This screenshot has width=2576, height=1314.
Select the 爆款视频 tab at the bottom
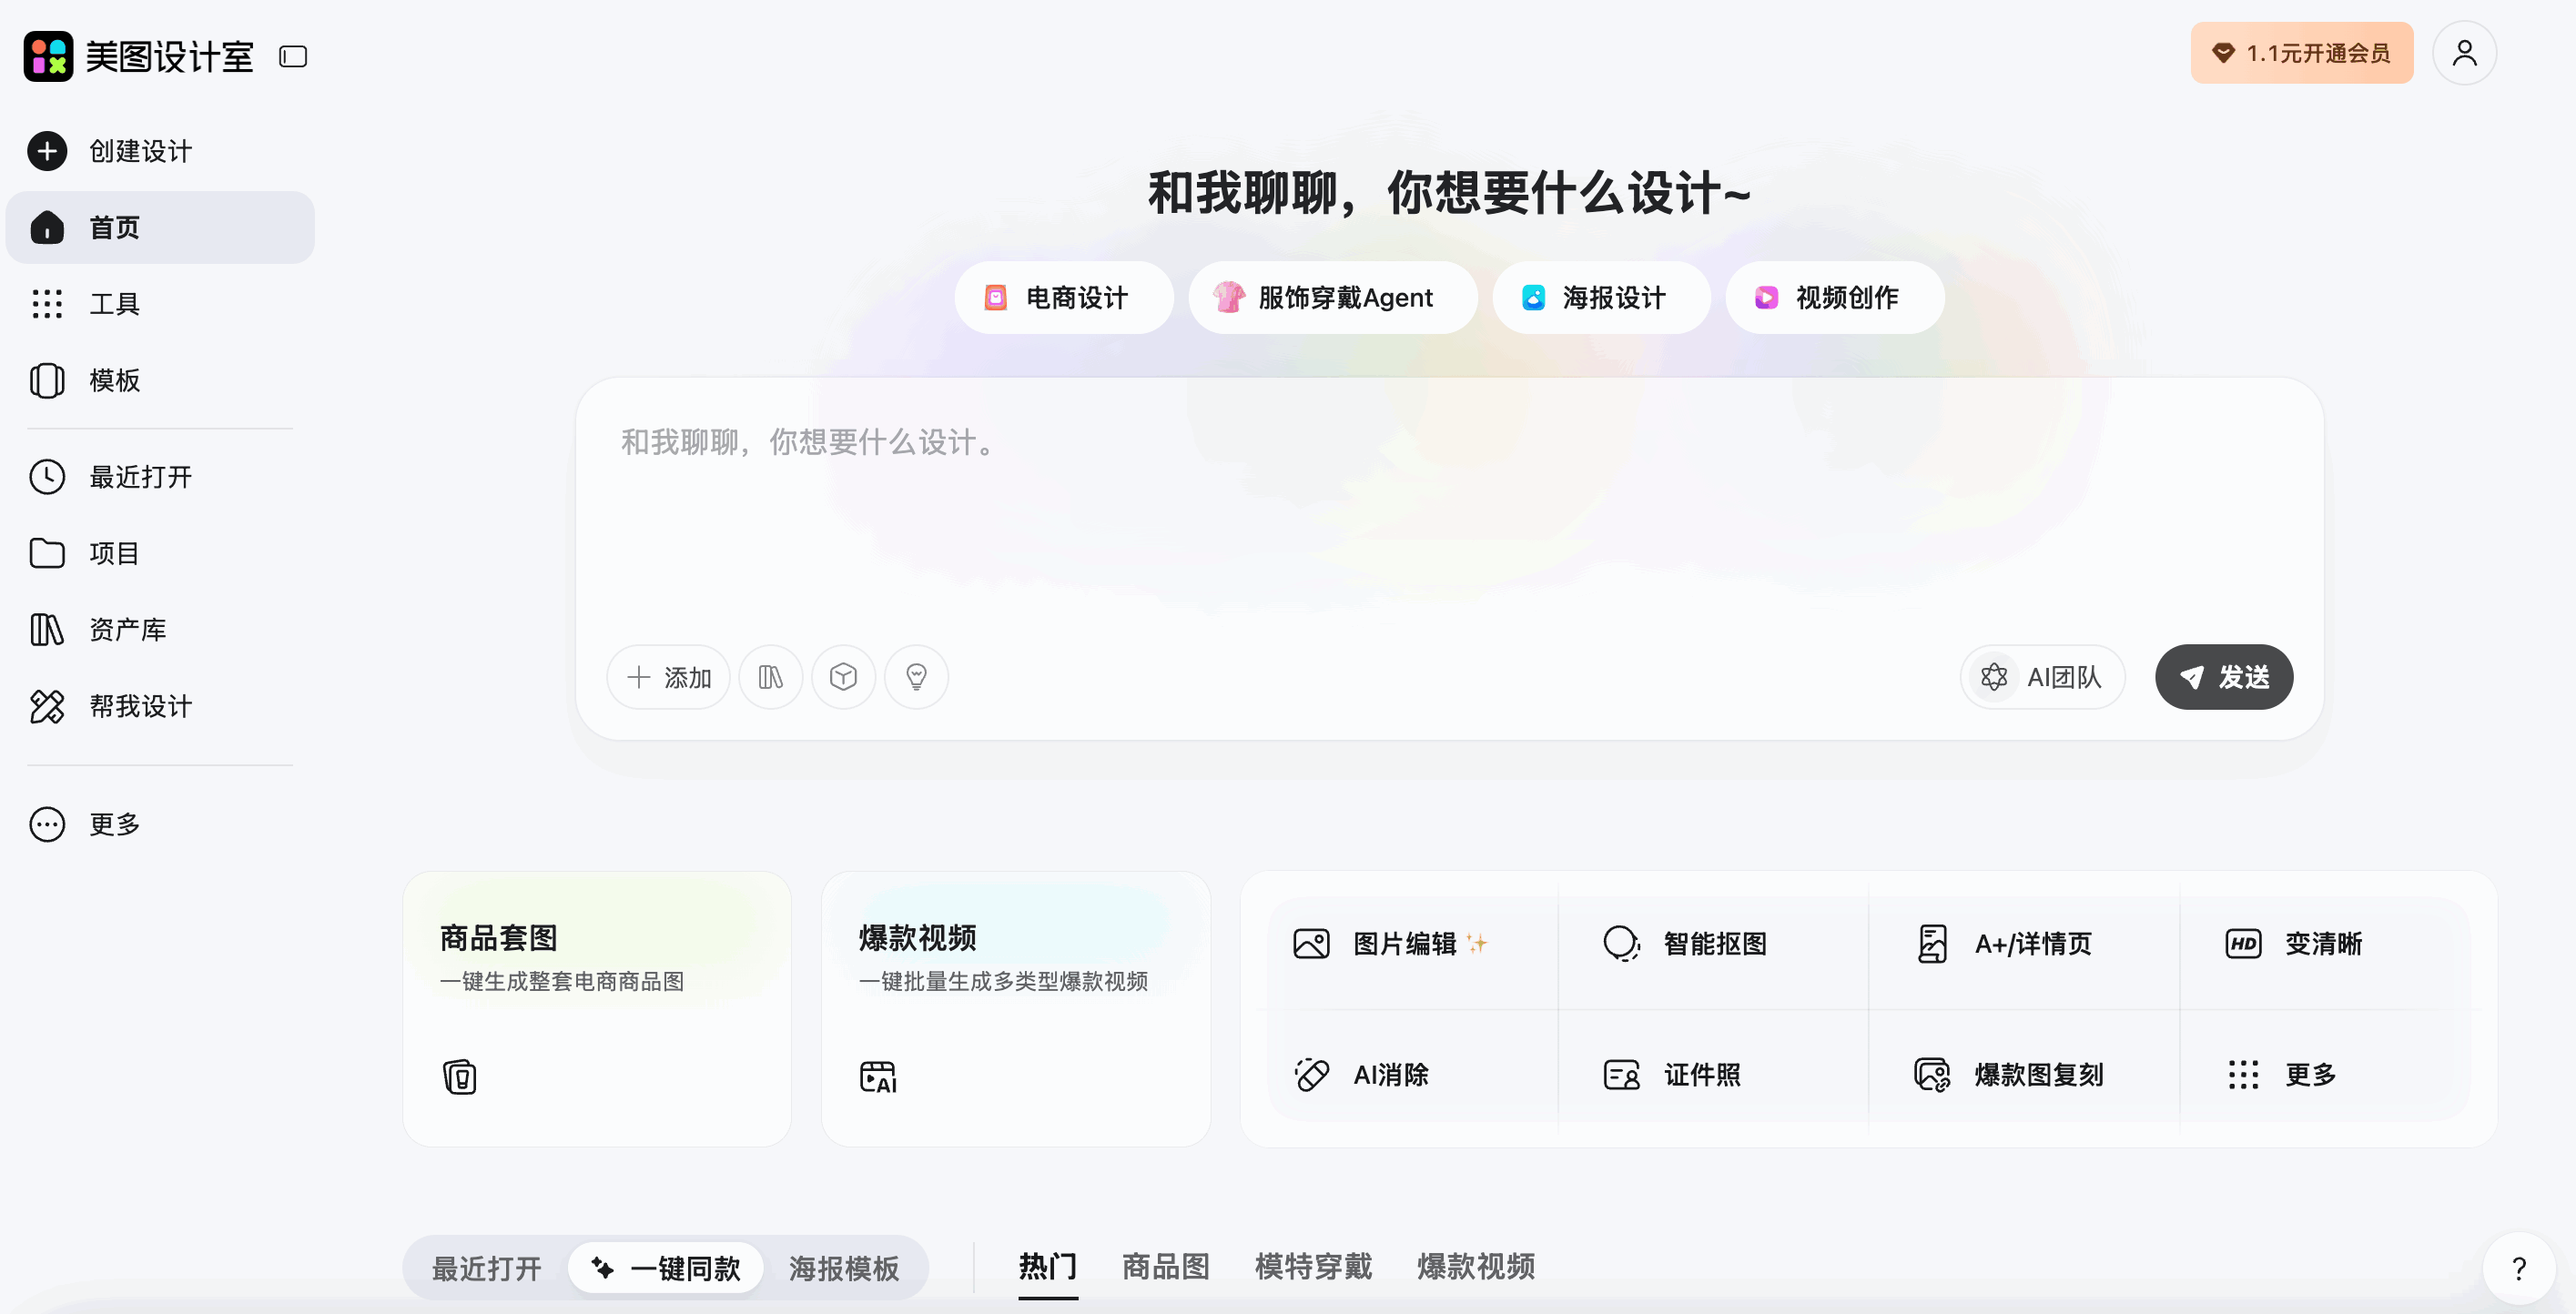click(x=1476, y=1267)
